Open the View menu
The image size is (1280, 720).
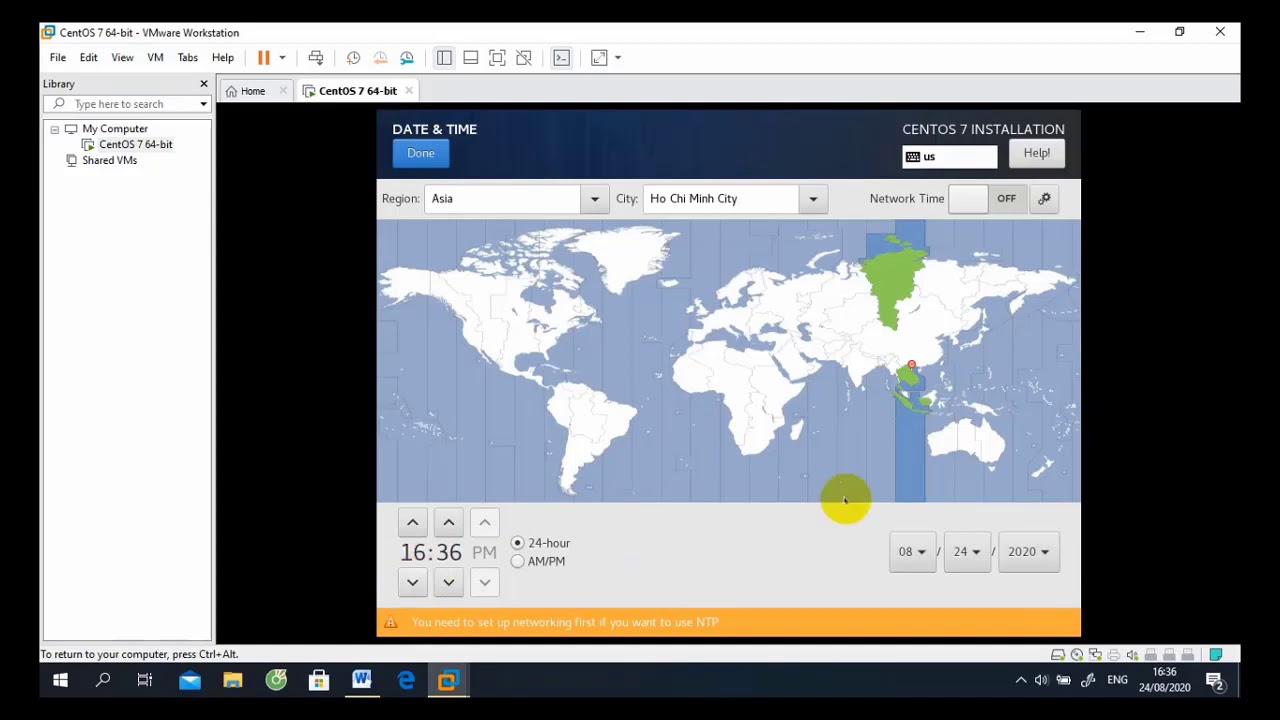pos(122,58)
